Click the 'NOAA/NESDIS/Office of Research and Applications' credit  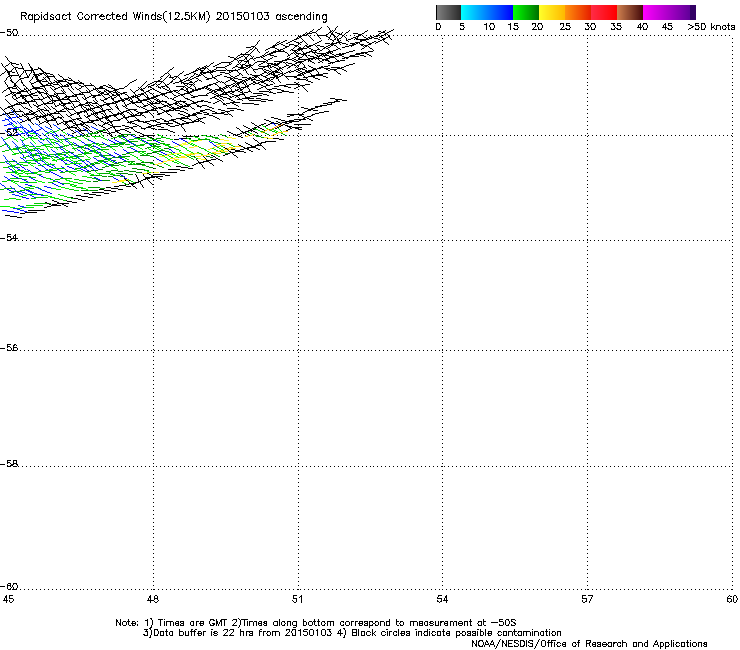pos(589,644)
